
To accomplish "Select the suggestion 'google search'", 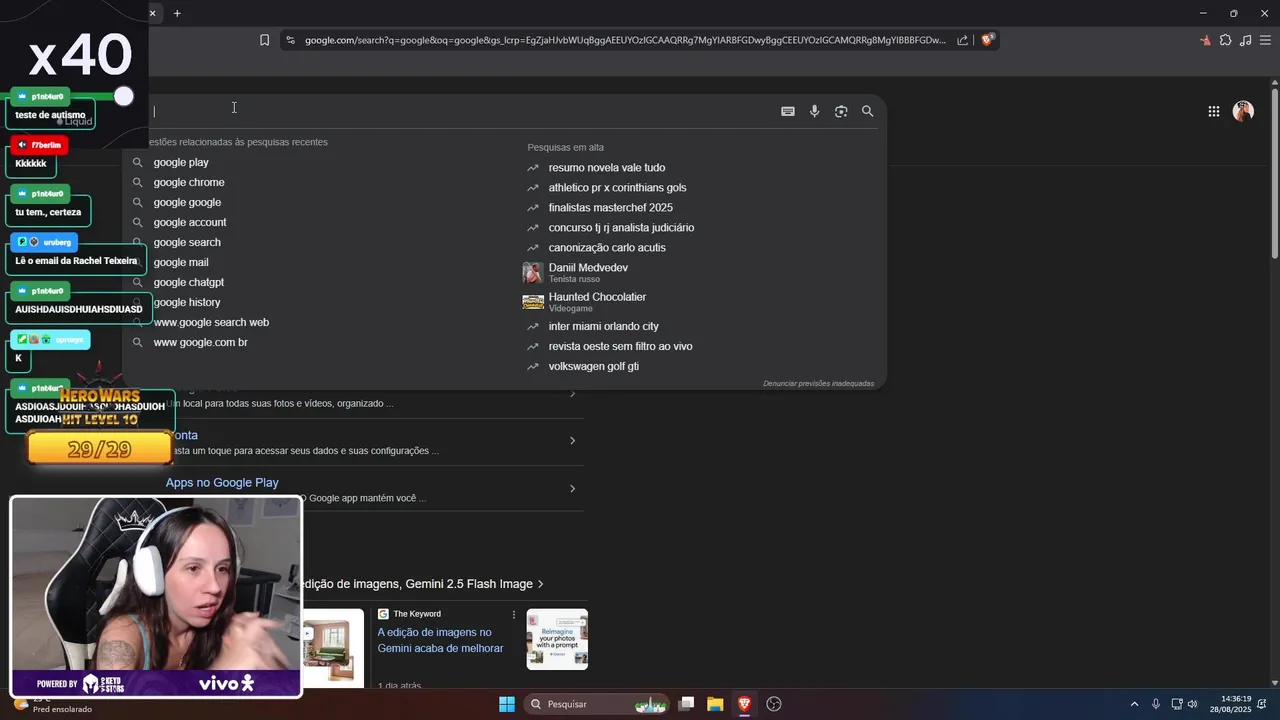I will pos(187,242).
